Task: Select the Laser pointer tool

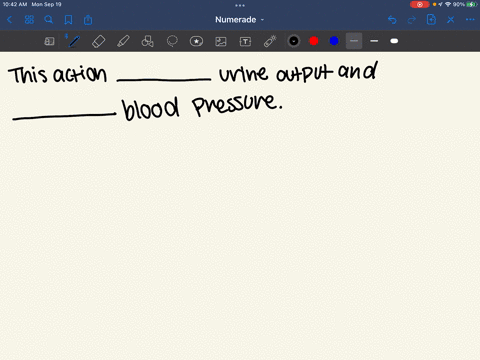Action: (270, 41)
